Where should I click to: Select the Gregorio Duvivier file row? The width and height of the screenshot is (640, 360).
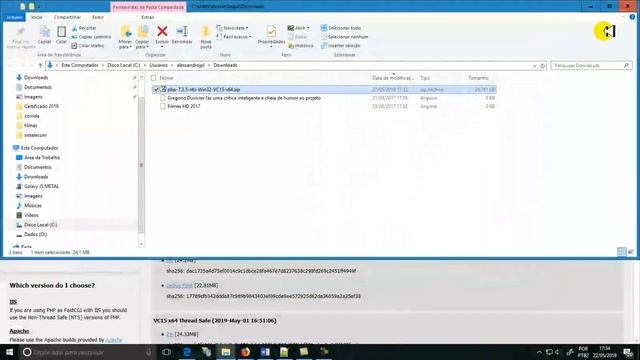point(324,98)
